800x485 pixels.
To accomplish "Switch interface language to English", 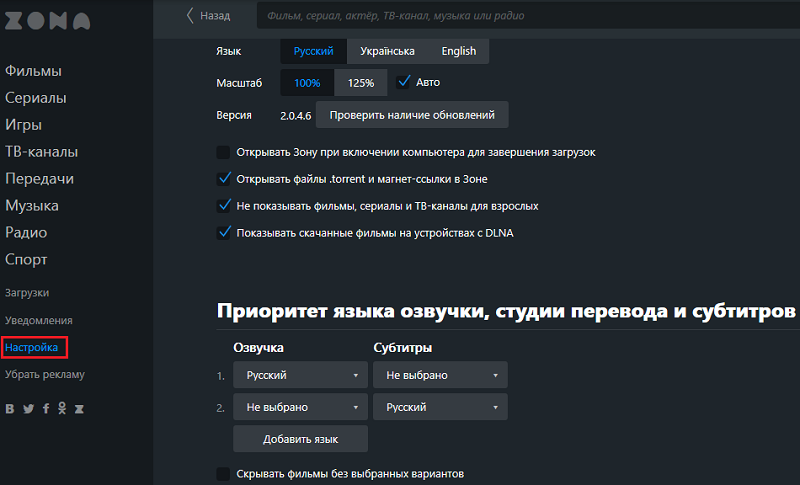I will 459,51.
